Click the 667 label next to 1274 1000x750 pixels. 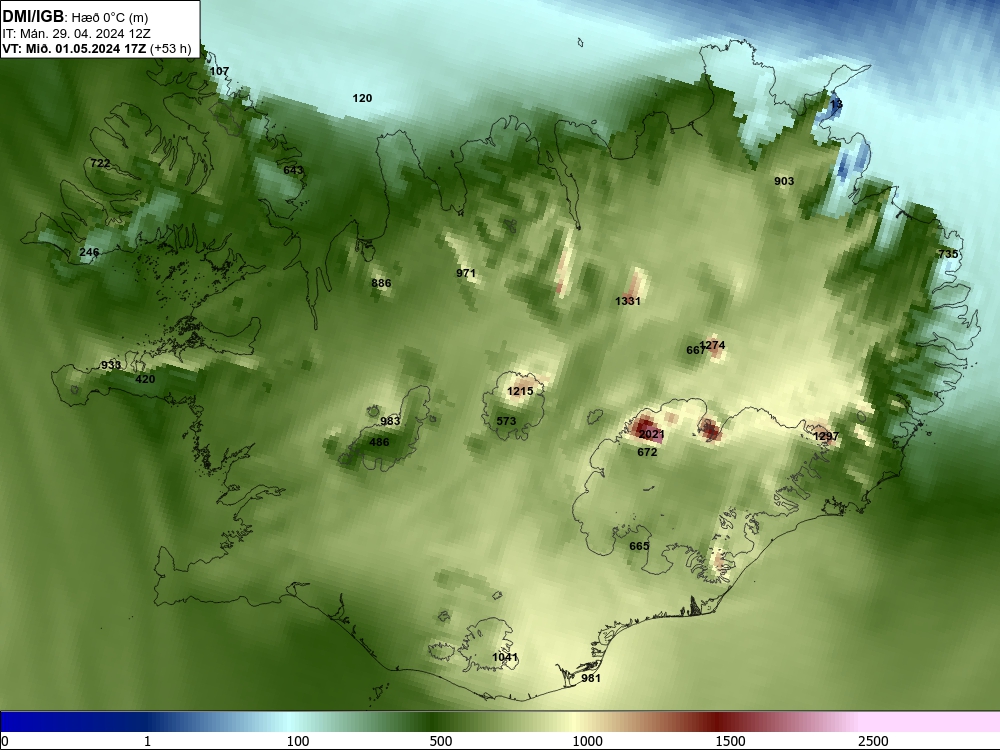[x=695, y=350]
